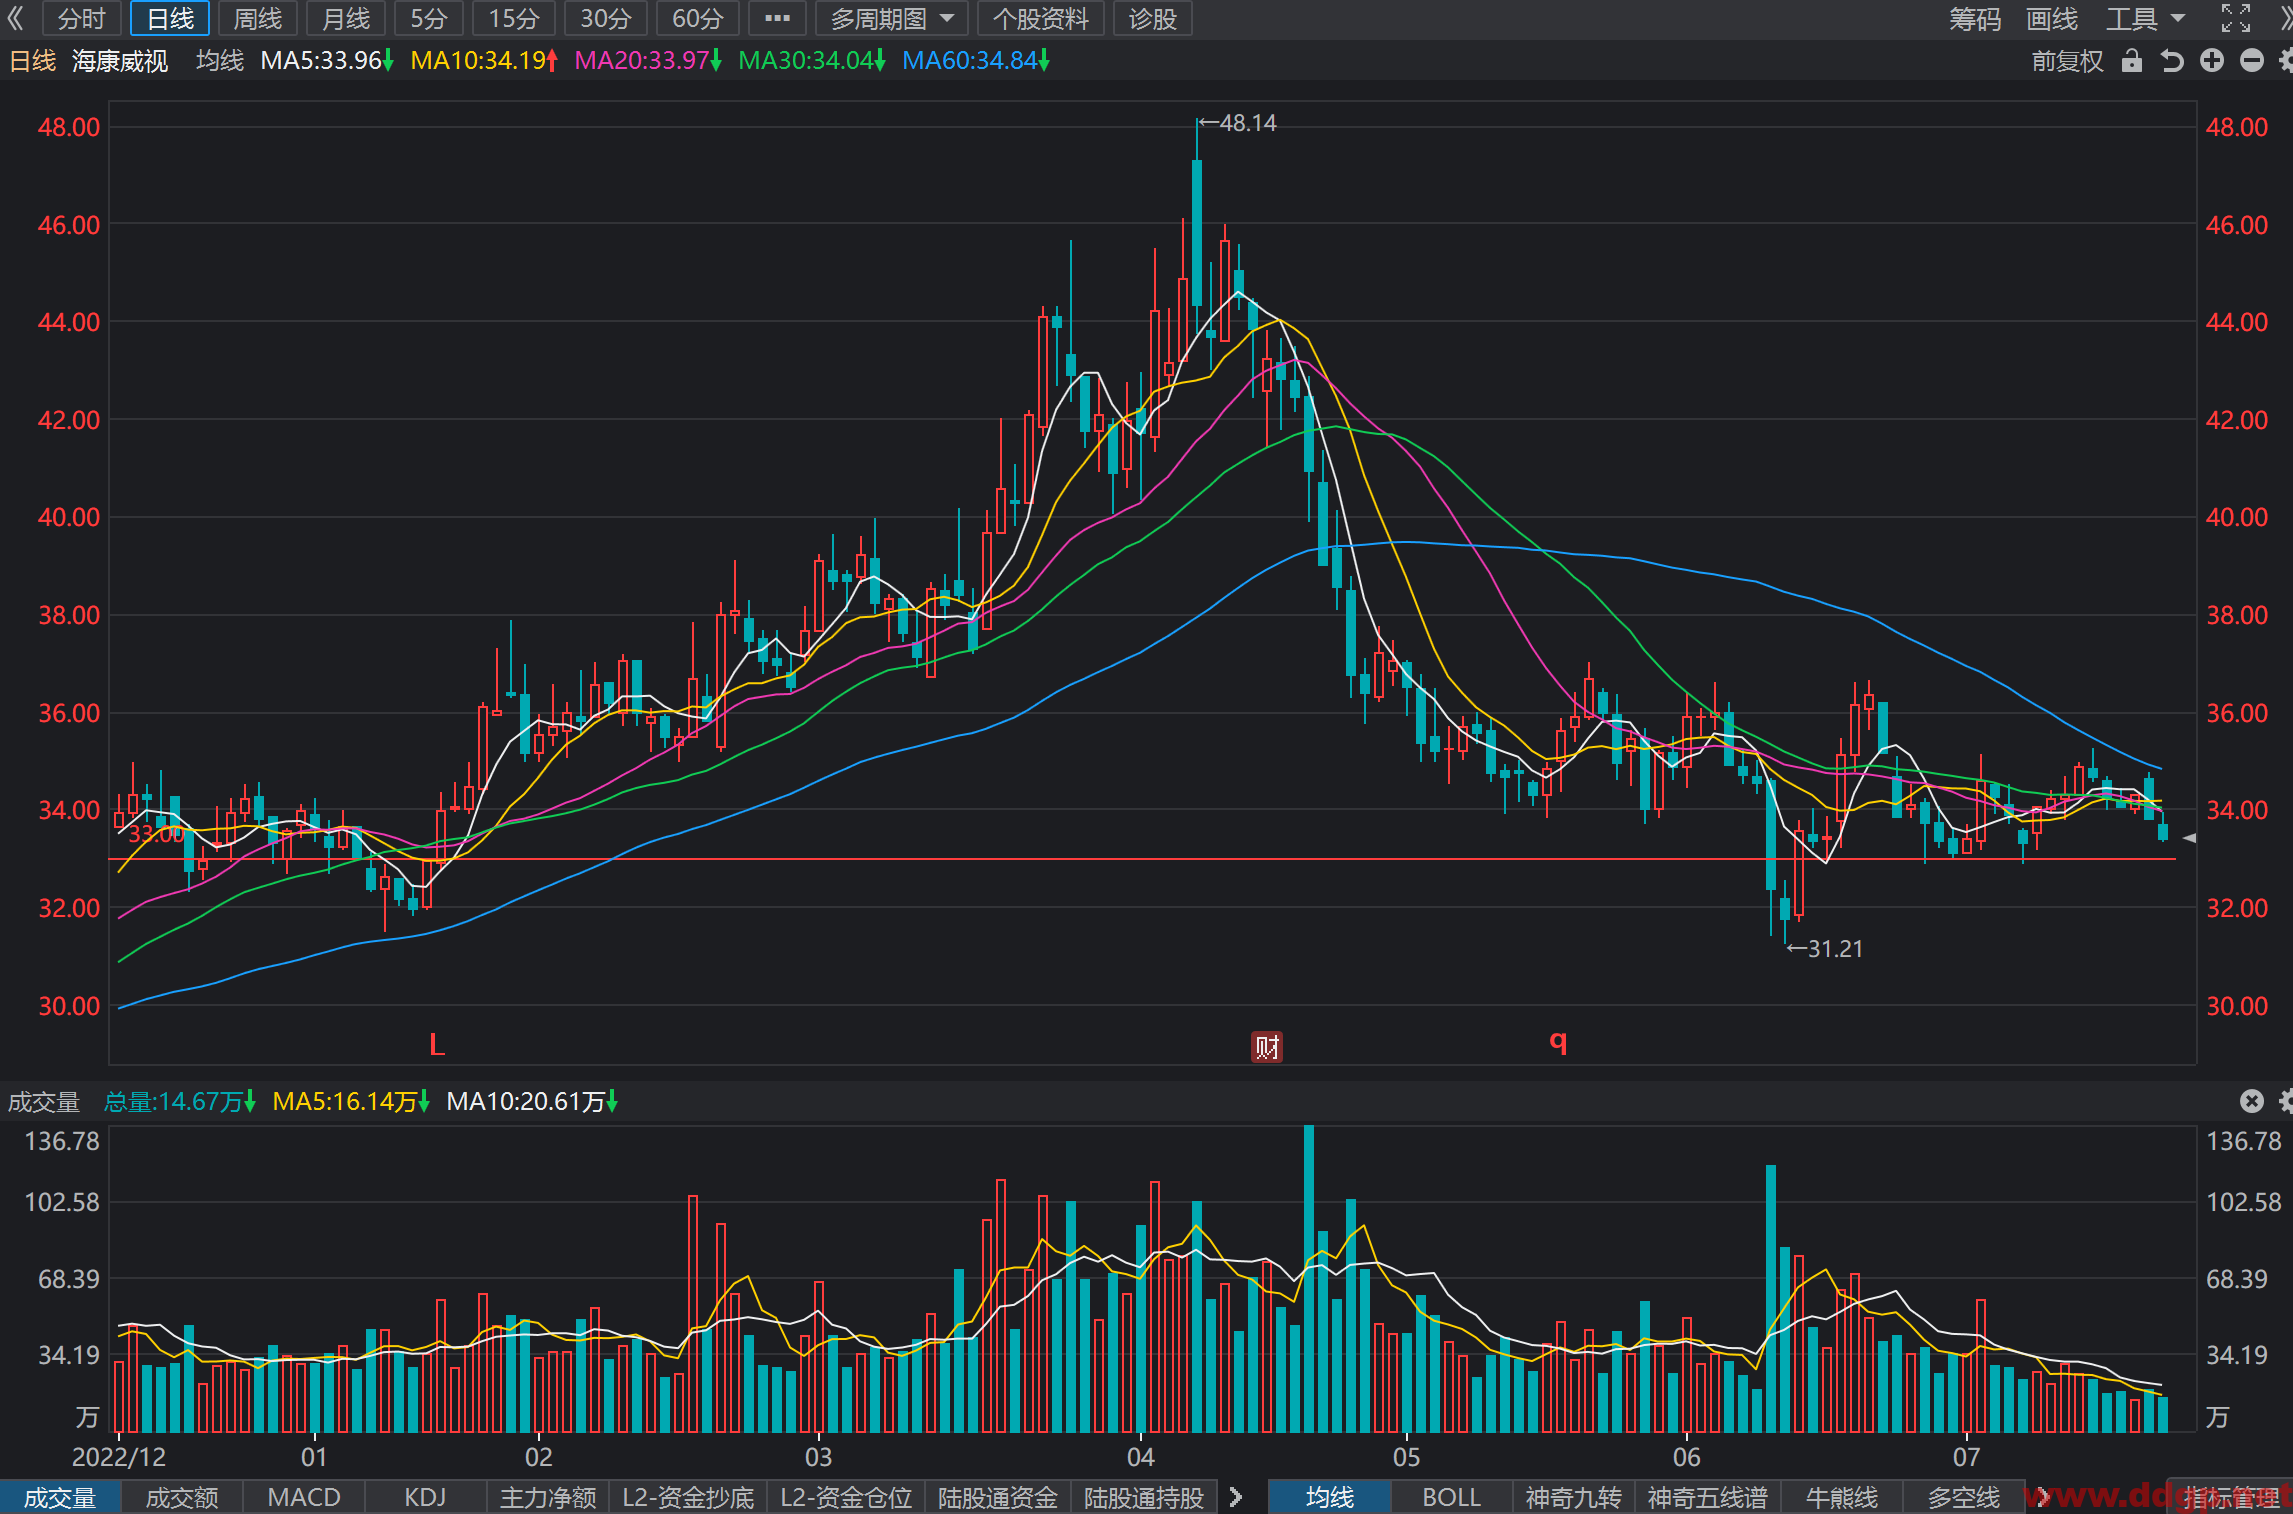Switch to 分时 intraday view
The width and height of the screenshot is (2293, 1514).
click(81, 18)
